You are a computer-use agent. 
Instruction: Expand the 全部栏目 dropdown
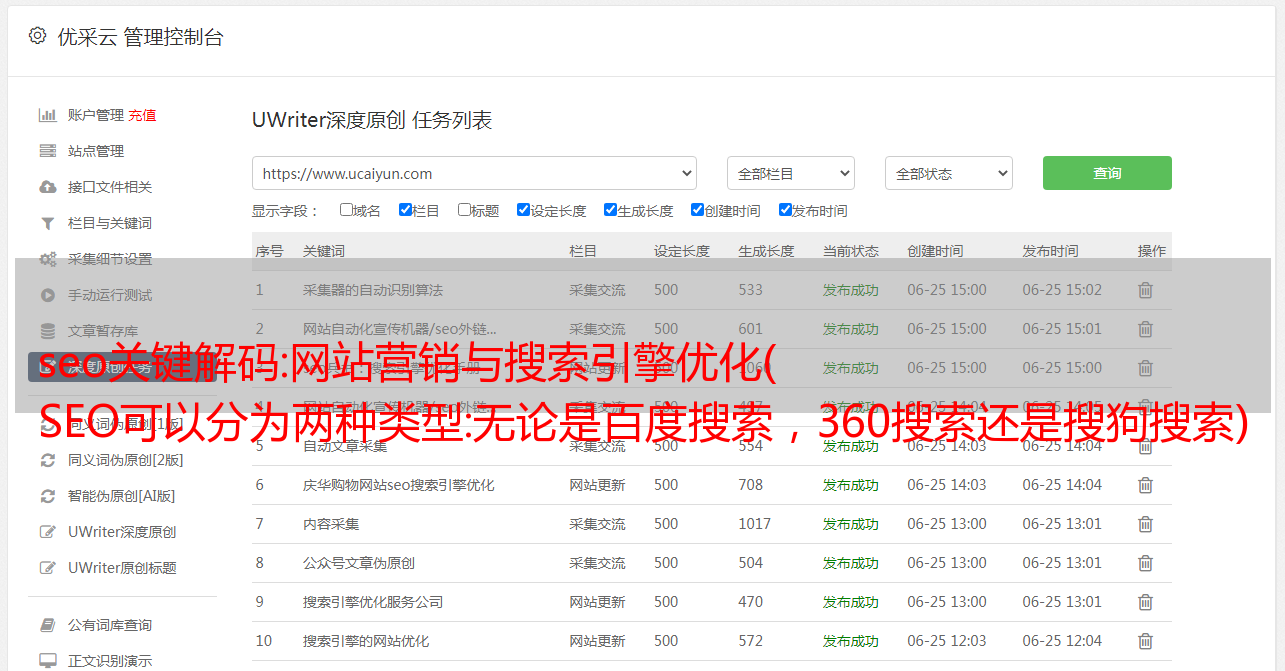pos(791,173)
